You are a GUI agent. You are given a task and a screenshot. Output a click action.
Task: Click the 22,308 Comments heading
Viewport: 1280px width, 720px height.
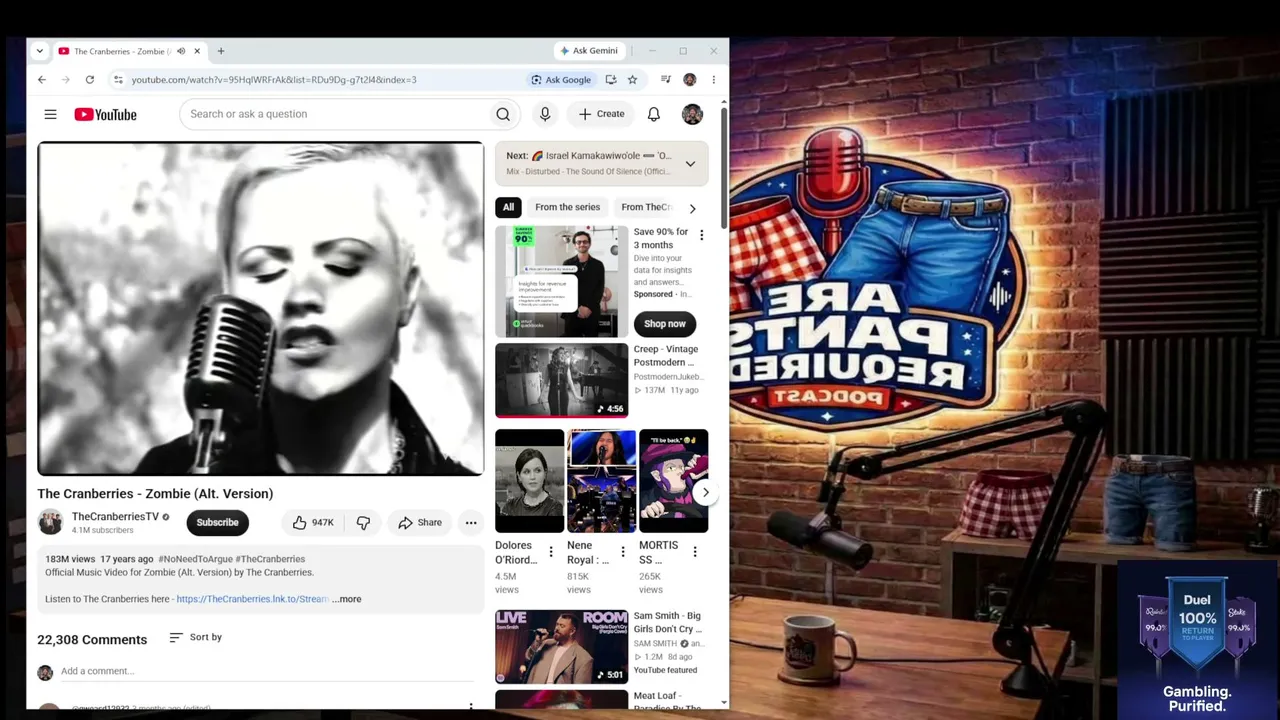(x=92, y=640)
